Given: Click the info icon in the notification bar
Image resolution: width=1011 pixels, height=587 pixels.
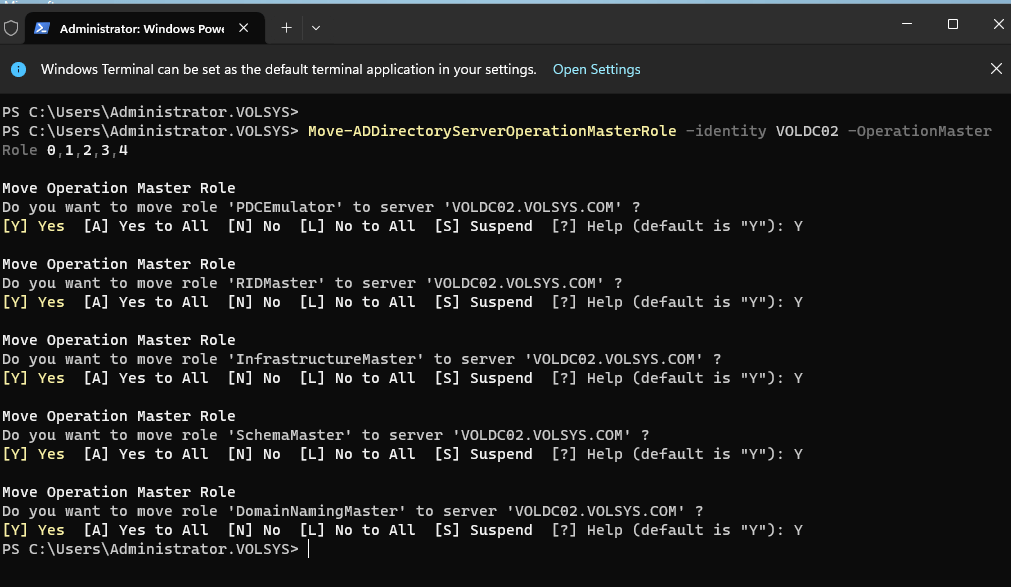Looking at the screenshot, I should (19, 69).
